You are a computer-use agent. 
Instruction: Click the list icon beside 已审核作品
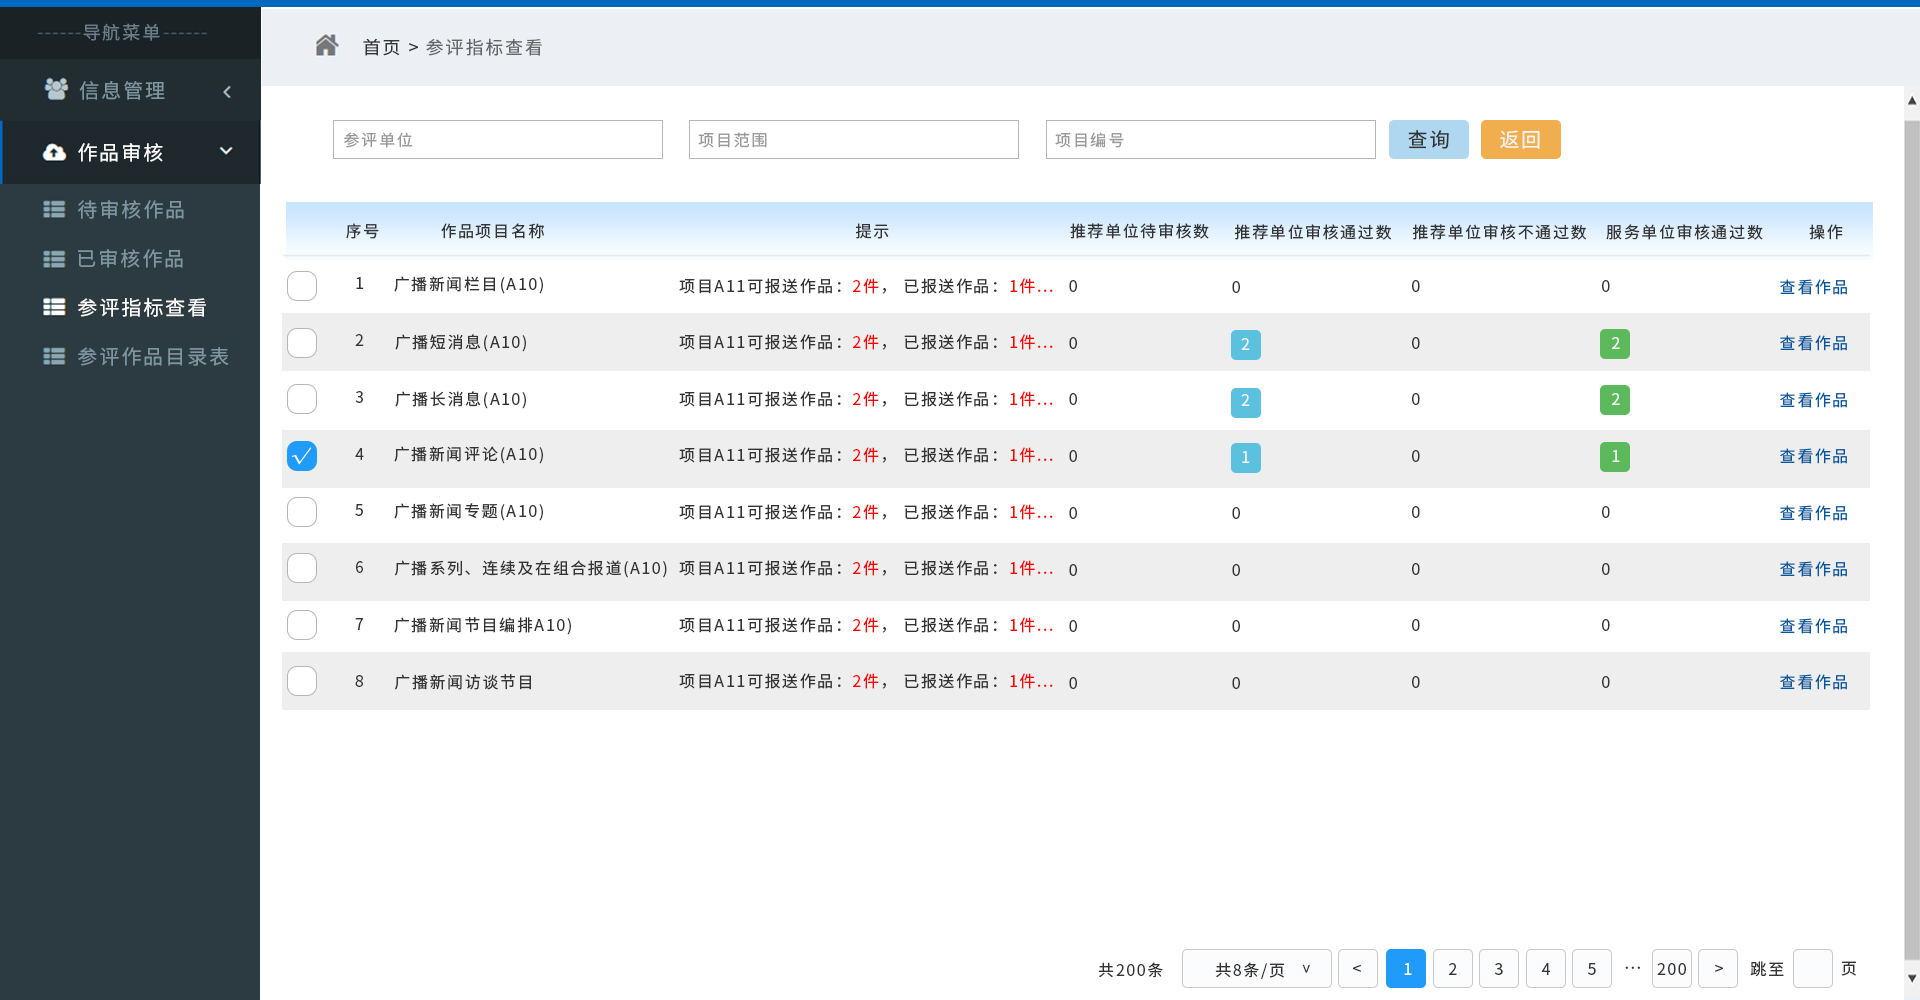pyautogui.click(x=54, y=259)
